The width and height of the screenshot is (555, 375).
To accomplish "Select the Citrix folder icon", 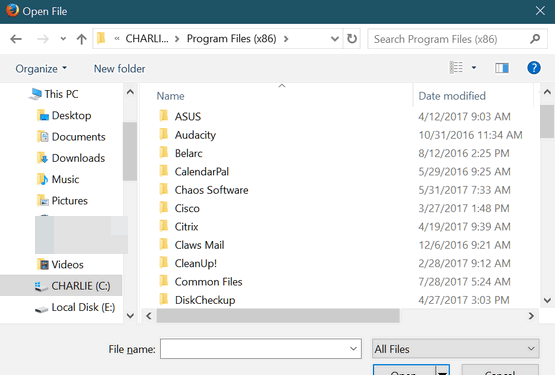I will coord(164,226).
